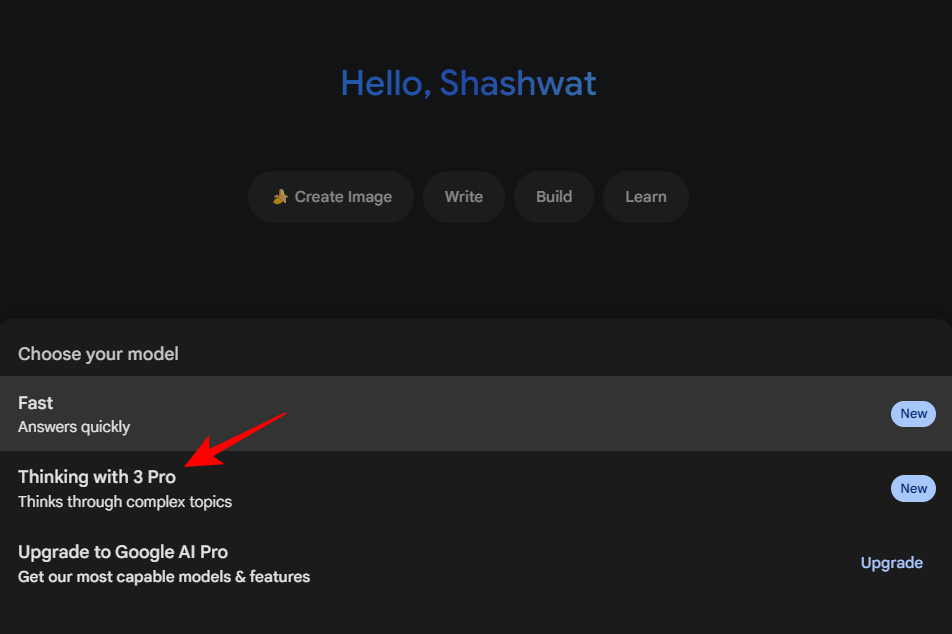Screen dimensions: 952x634
Task: Select the Write suggestion chip
Action: pos(464,197)
